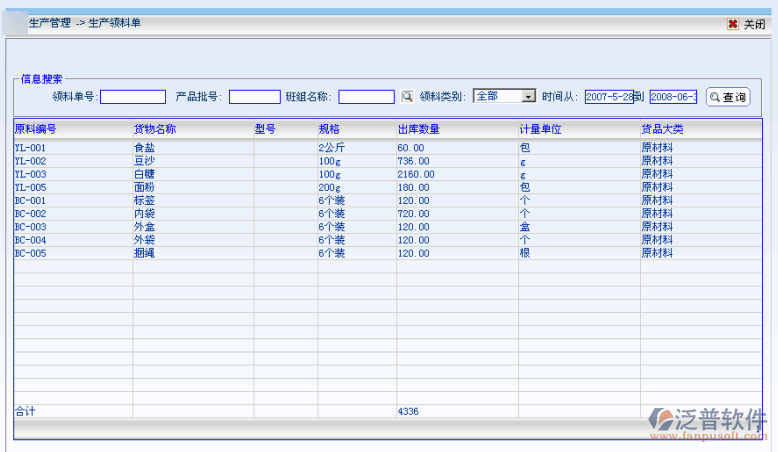Focus the 领料单号 input field

click(x=133, y=97)
